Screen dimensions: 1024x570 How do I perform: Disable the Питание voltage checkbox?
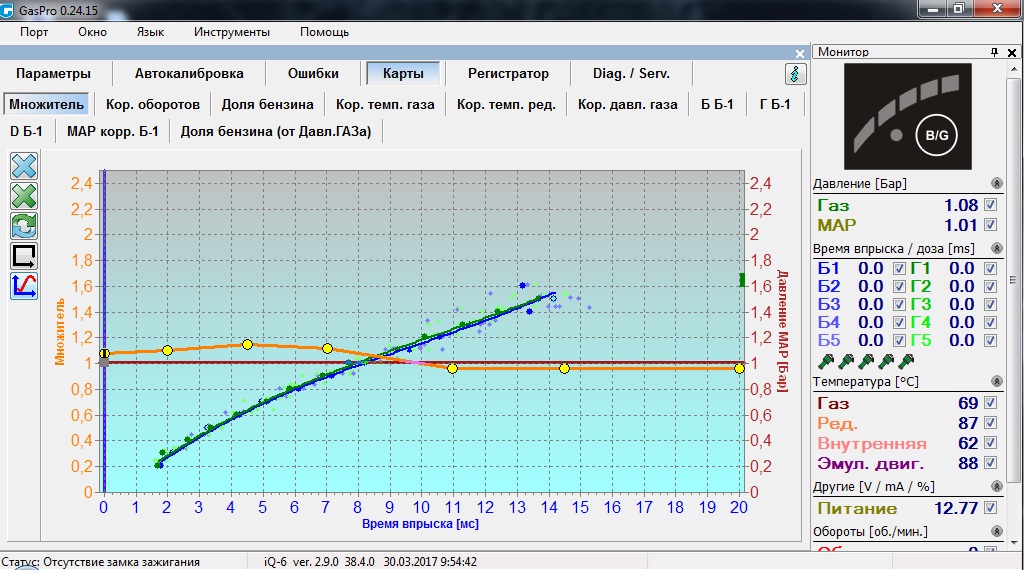click(x=991, y=509)
